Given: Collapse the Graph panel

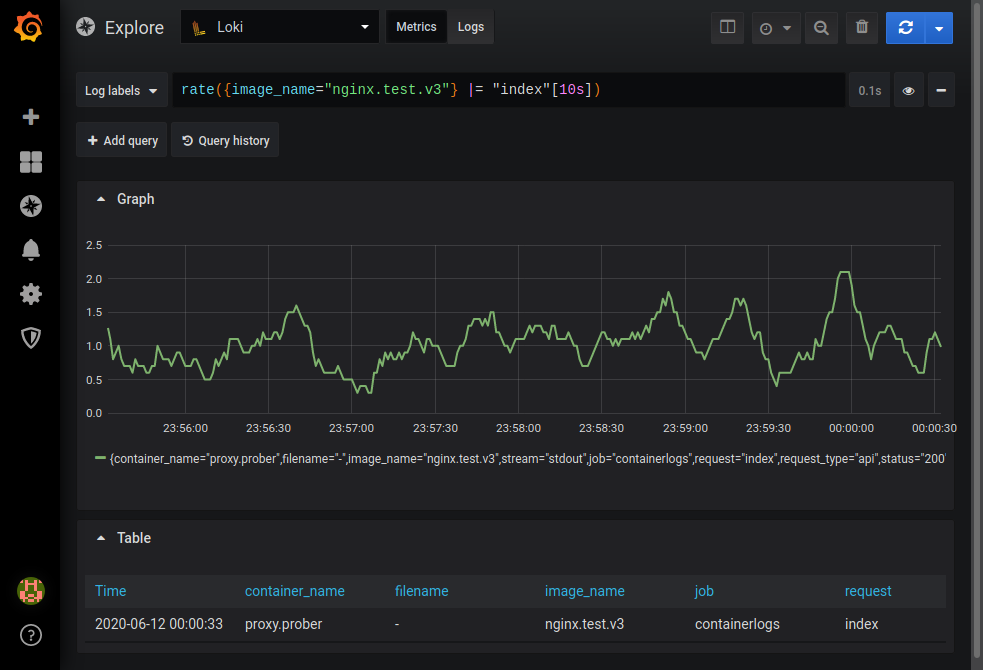Looking at the screenshot, I should point(100,198).
